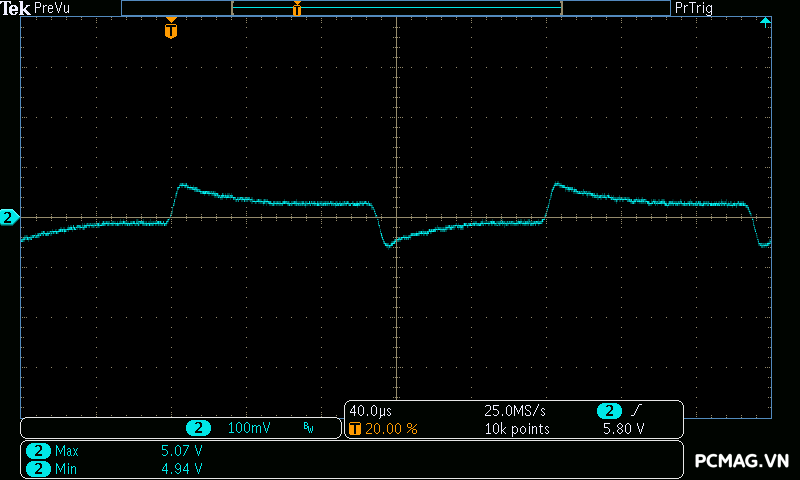Click the channel 2 ground reference marker
800x480 pixels.
8,217
